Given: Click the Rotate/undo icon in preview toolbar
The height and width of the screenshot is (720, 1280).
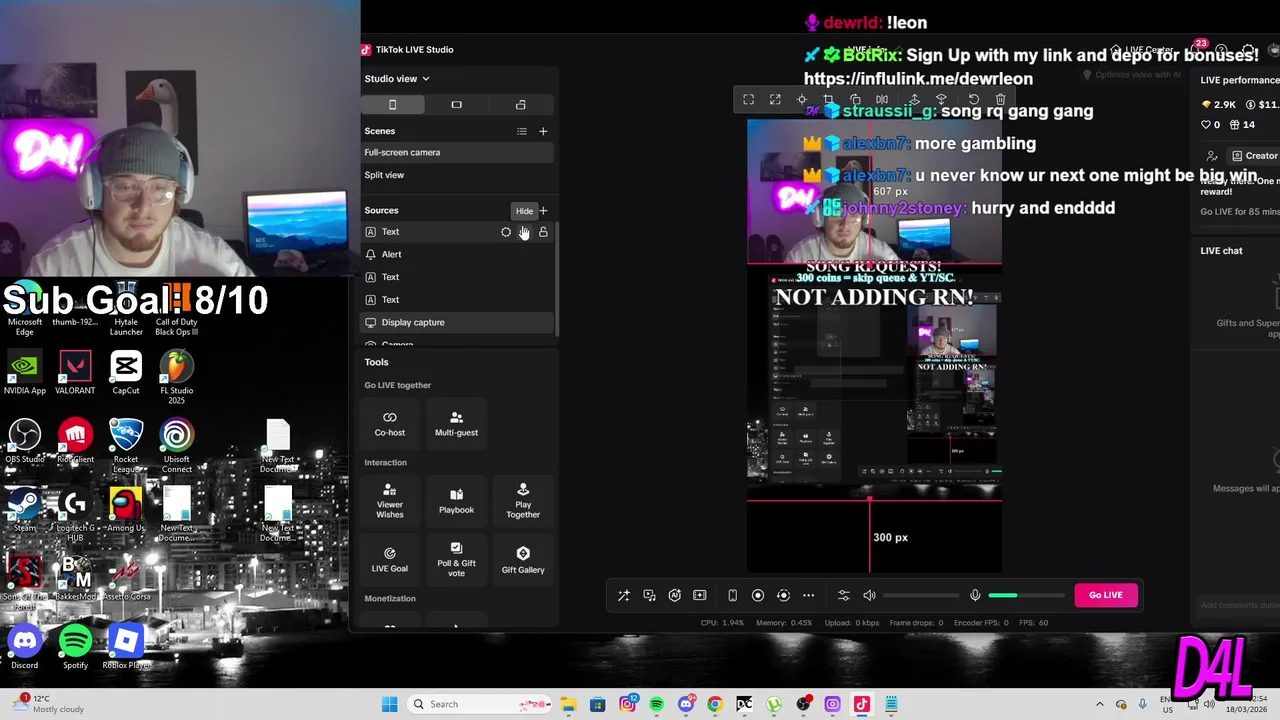Looking at the screenshot, I should point(974,100).
